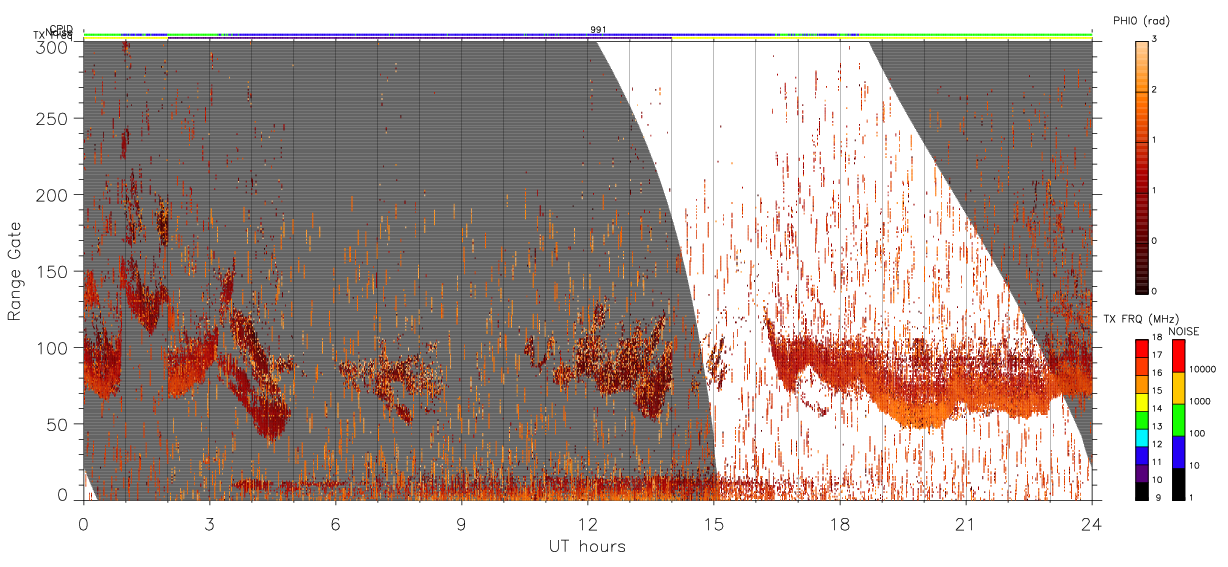Click the cyan 12-13 MHz TX FRQ swatch
The height and width of the screenshot is (567, 1228).
pos(1141,438)
